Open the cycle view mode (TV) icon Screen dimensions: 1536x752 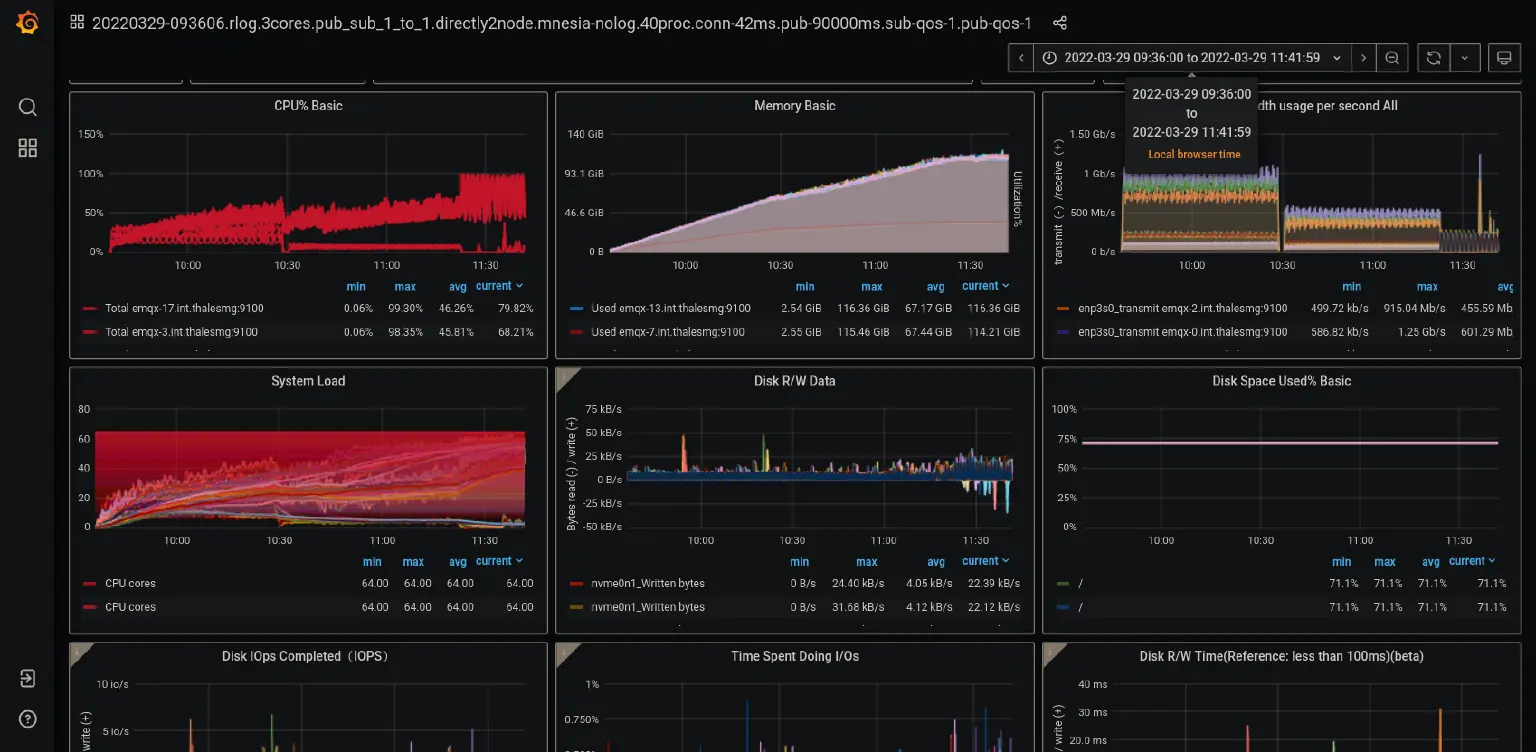(1504, 57)
